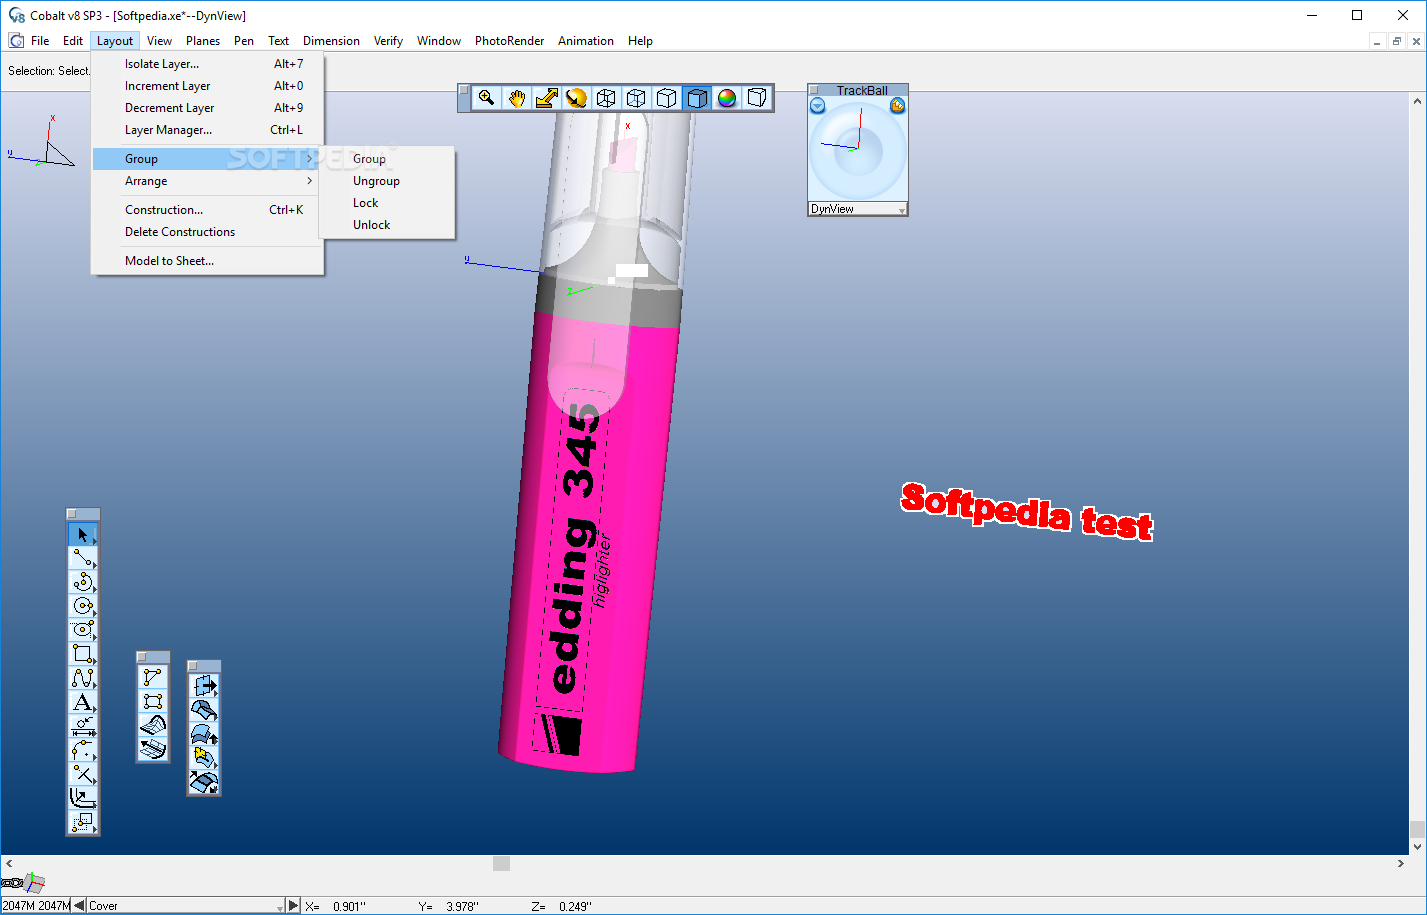
Task: Click the TrackBall palette collapse box
Action: click(814, 90)
